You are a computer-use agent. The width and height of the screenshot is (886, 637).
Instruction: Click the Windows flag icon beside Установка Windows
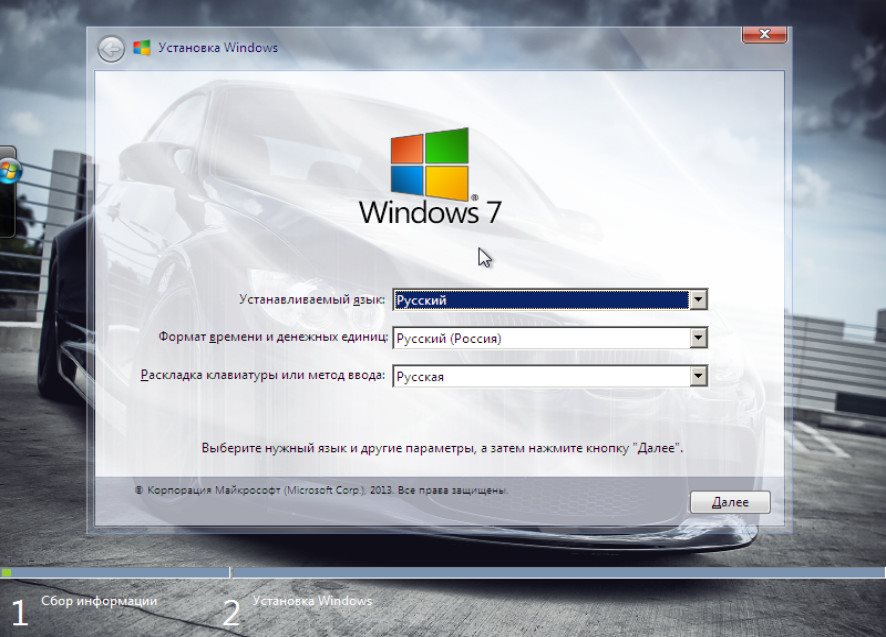point(142,47)
